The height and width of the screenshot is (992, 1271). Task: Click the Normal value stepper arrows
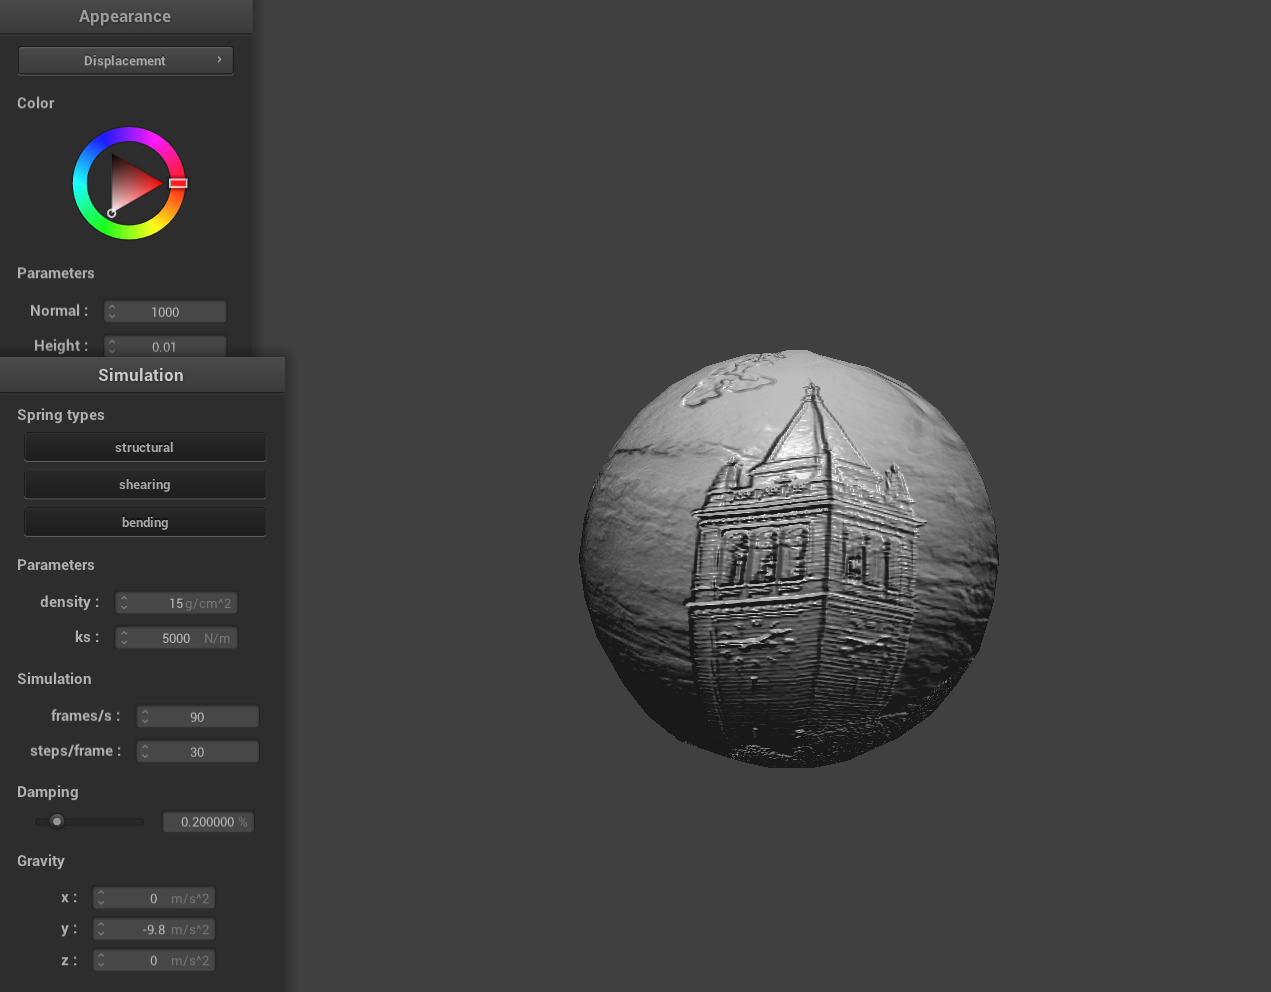click(112, 312)
